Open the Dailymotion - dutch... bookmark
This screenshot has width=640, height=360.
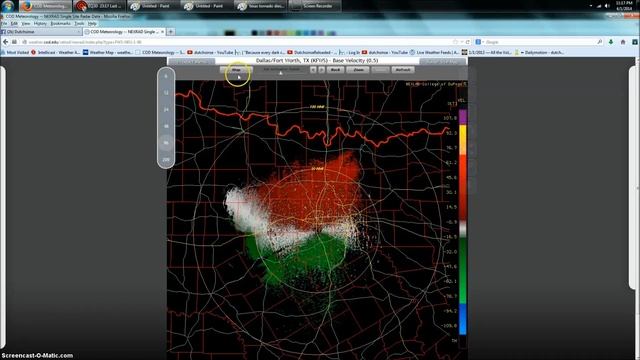tap(539, 52)
